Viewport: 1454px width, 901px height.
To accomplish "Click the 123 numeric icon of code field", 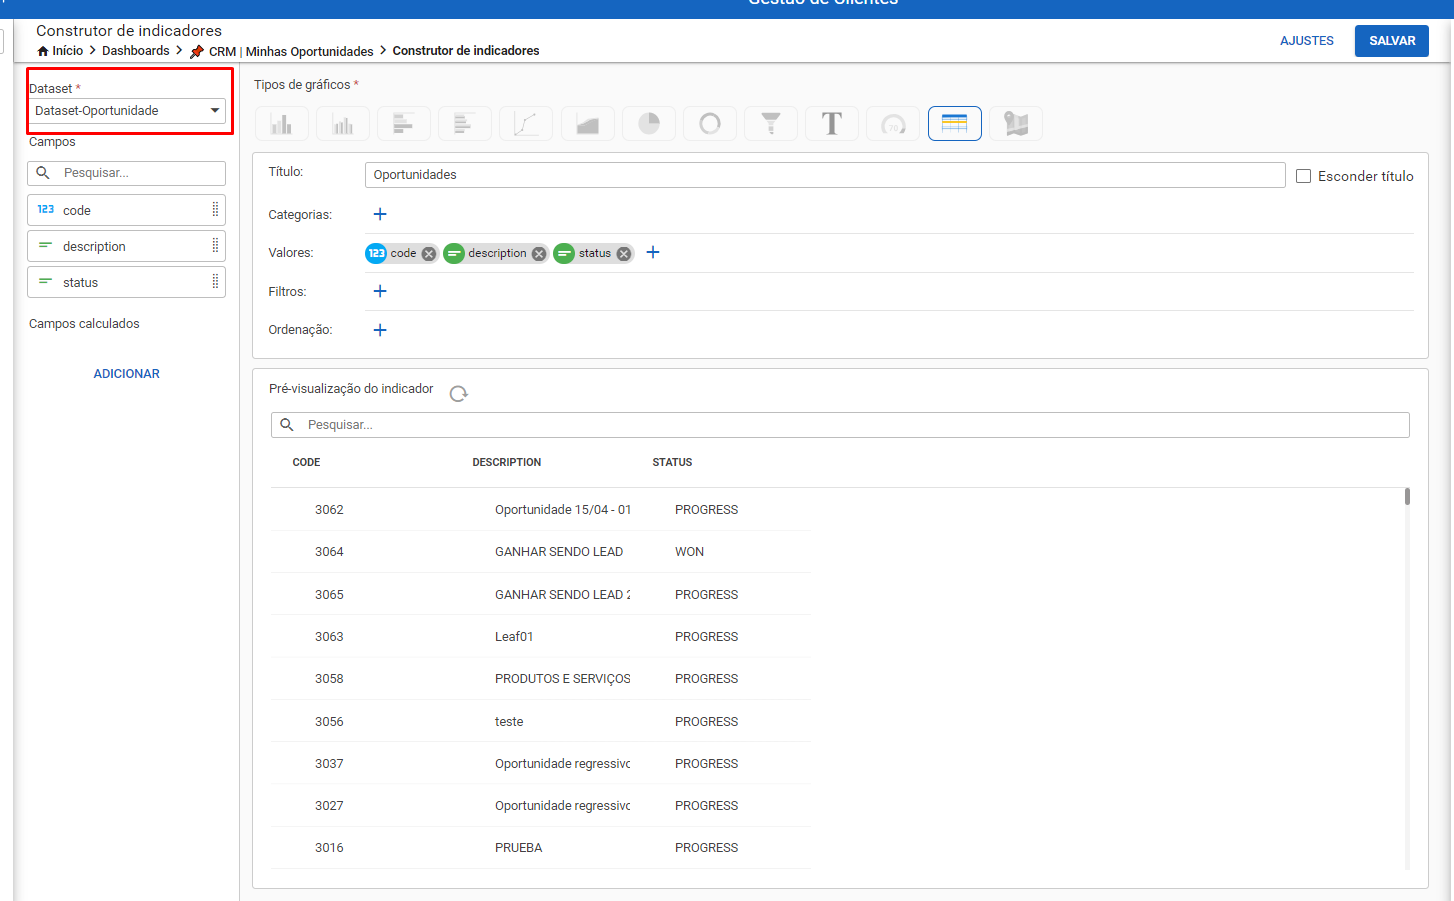I will pyautogui.click(x=46, y=210).
